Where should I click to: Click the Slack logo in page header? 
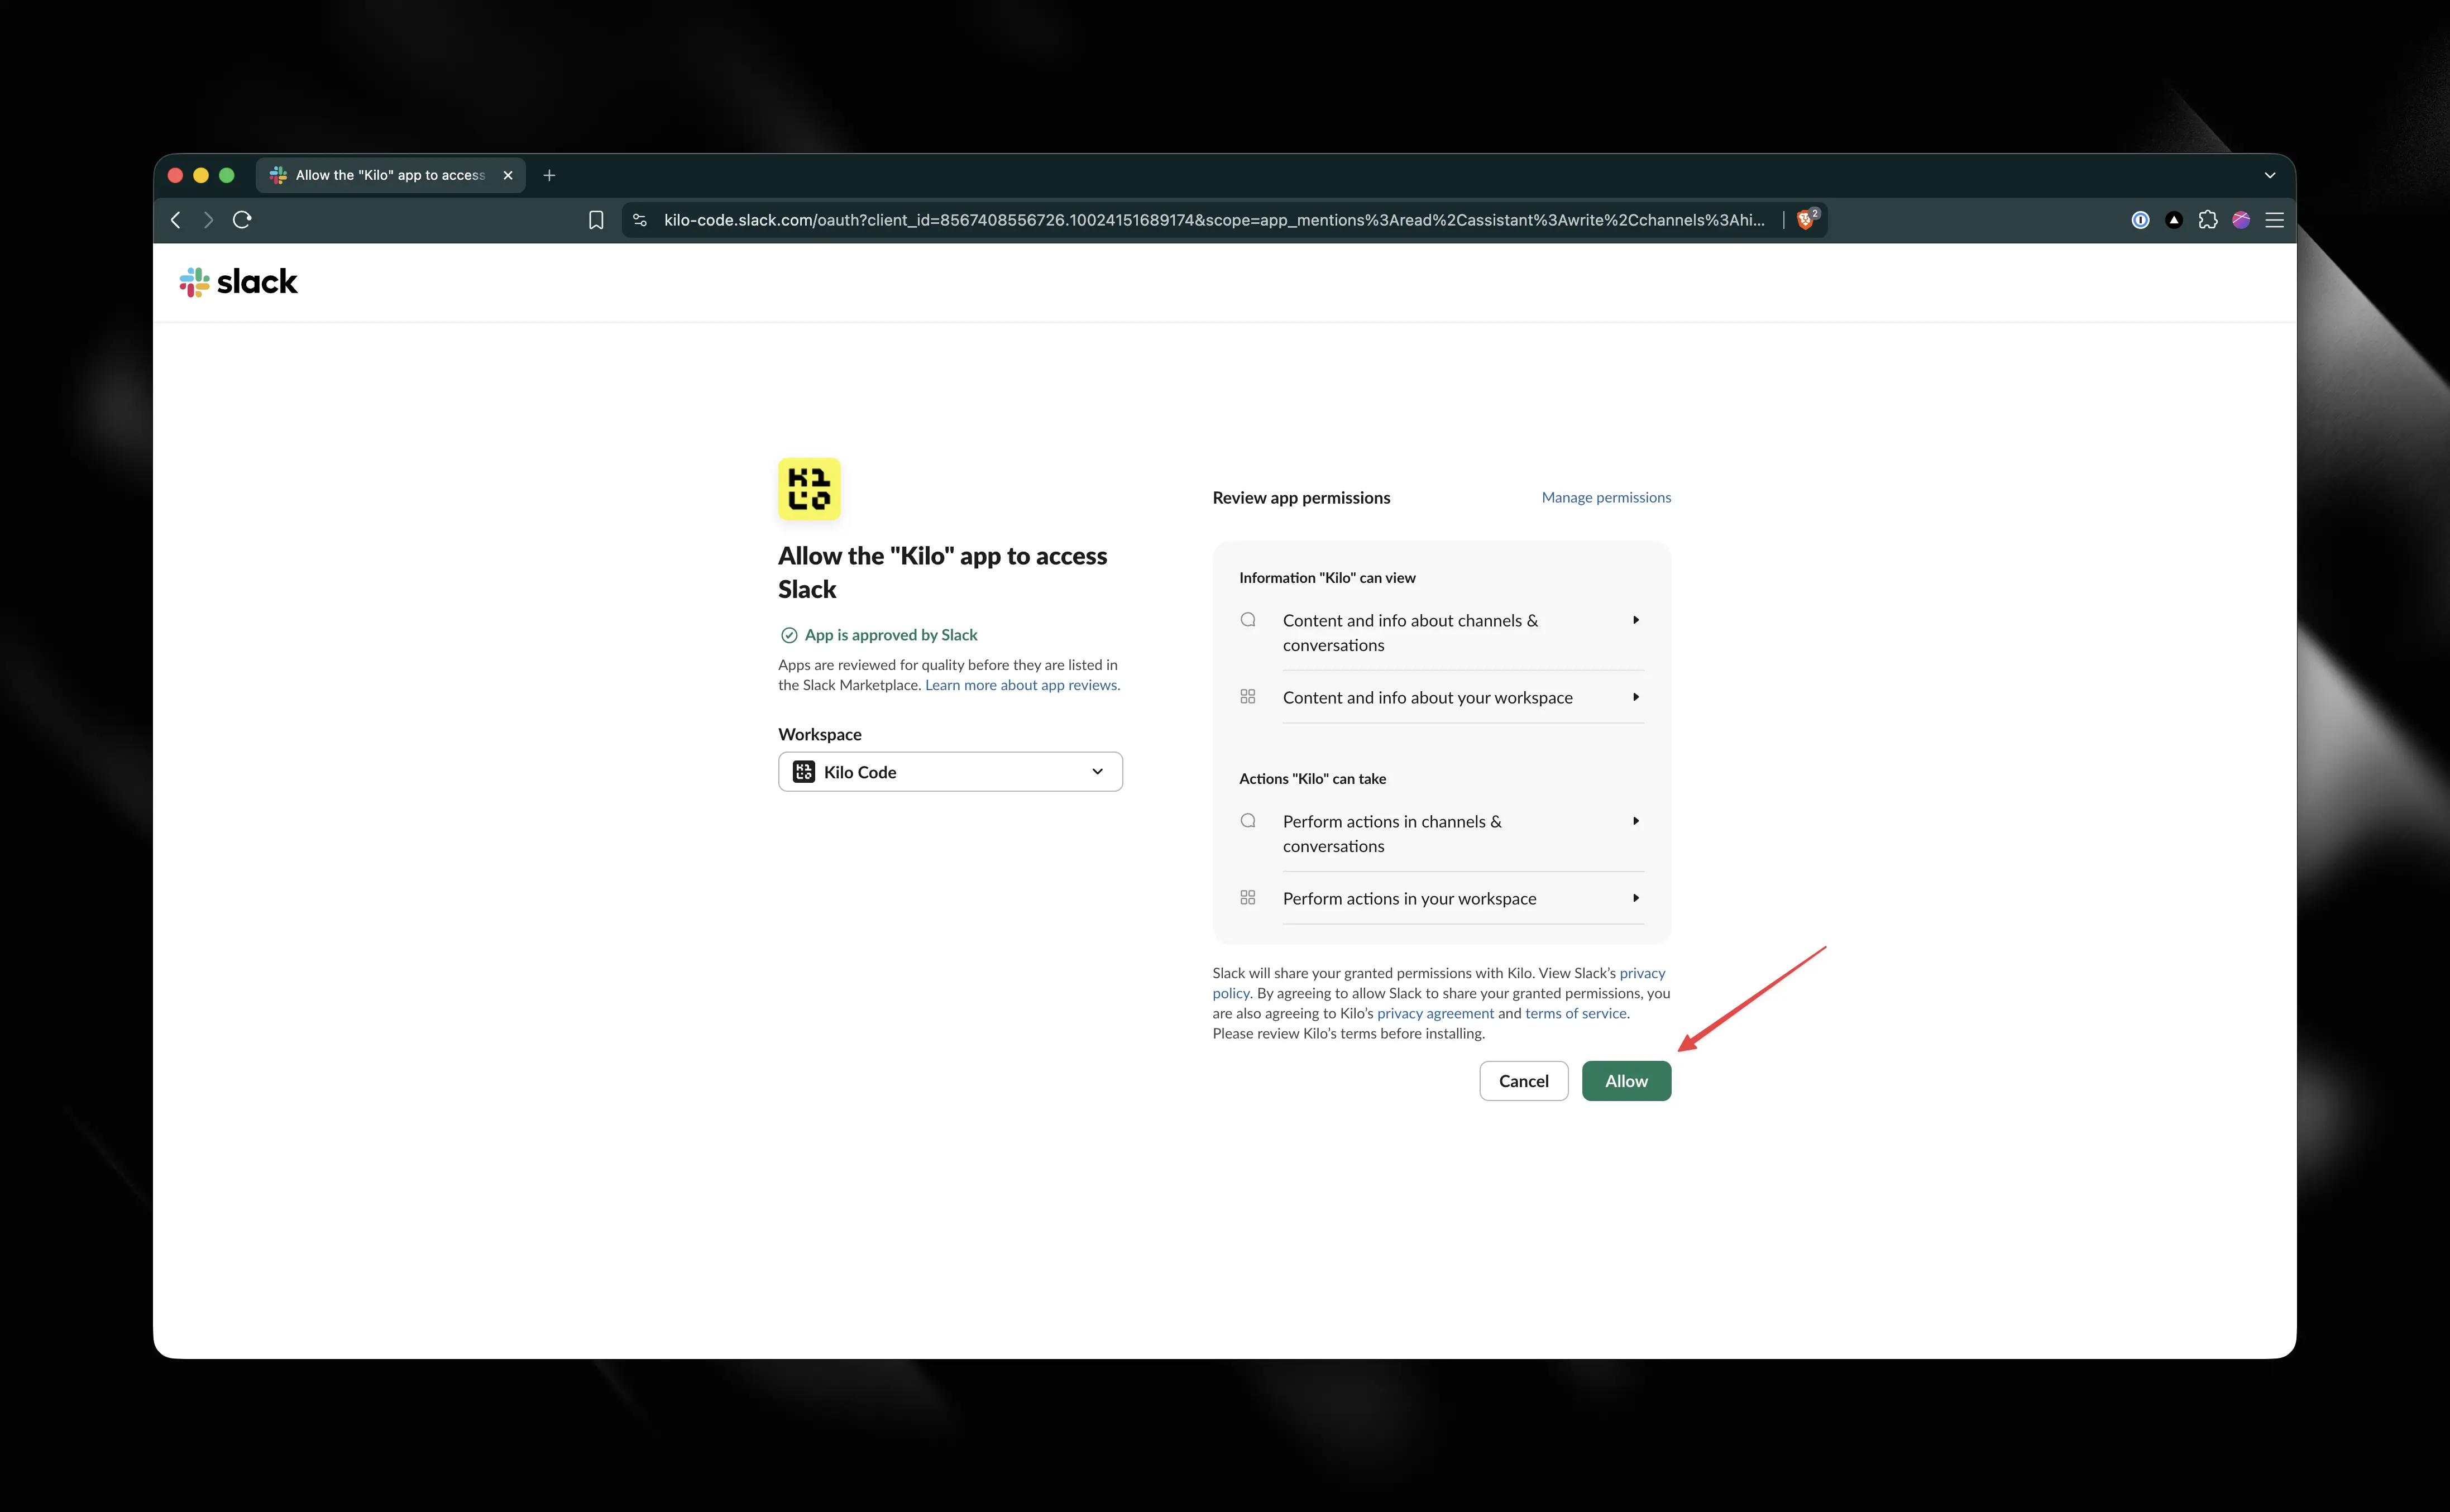(238, 282)
